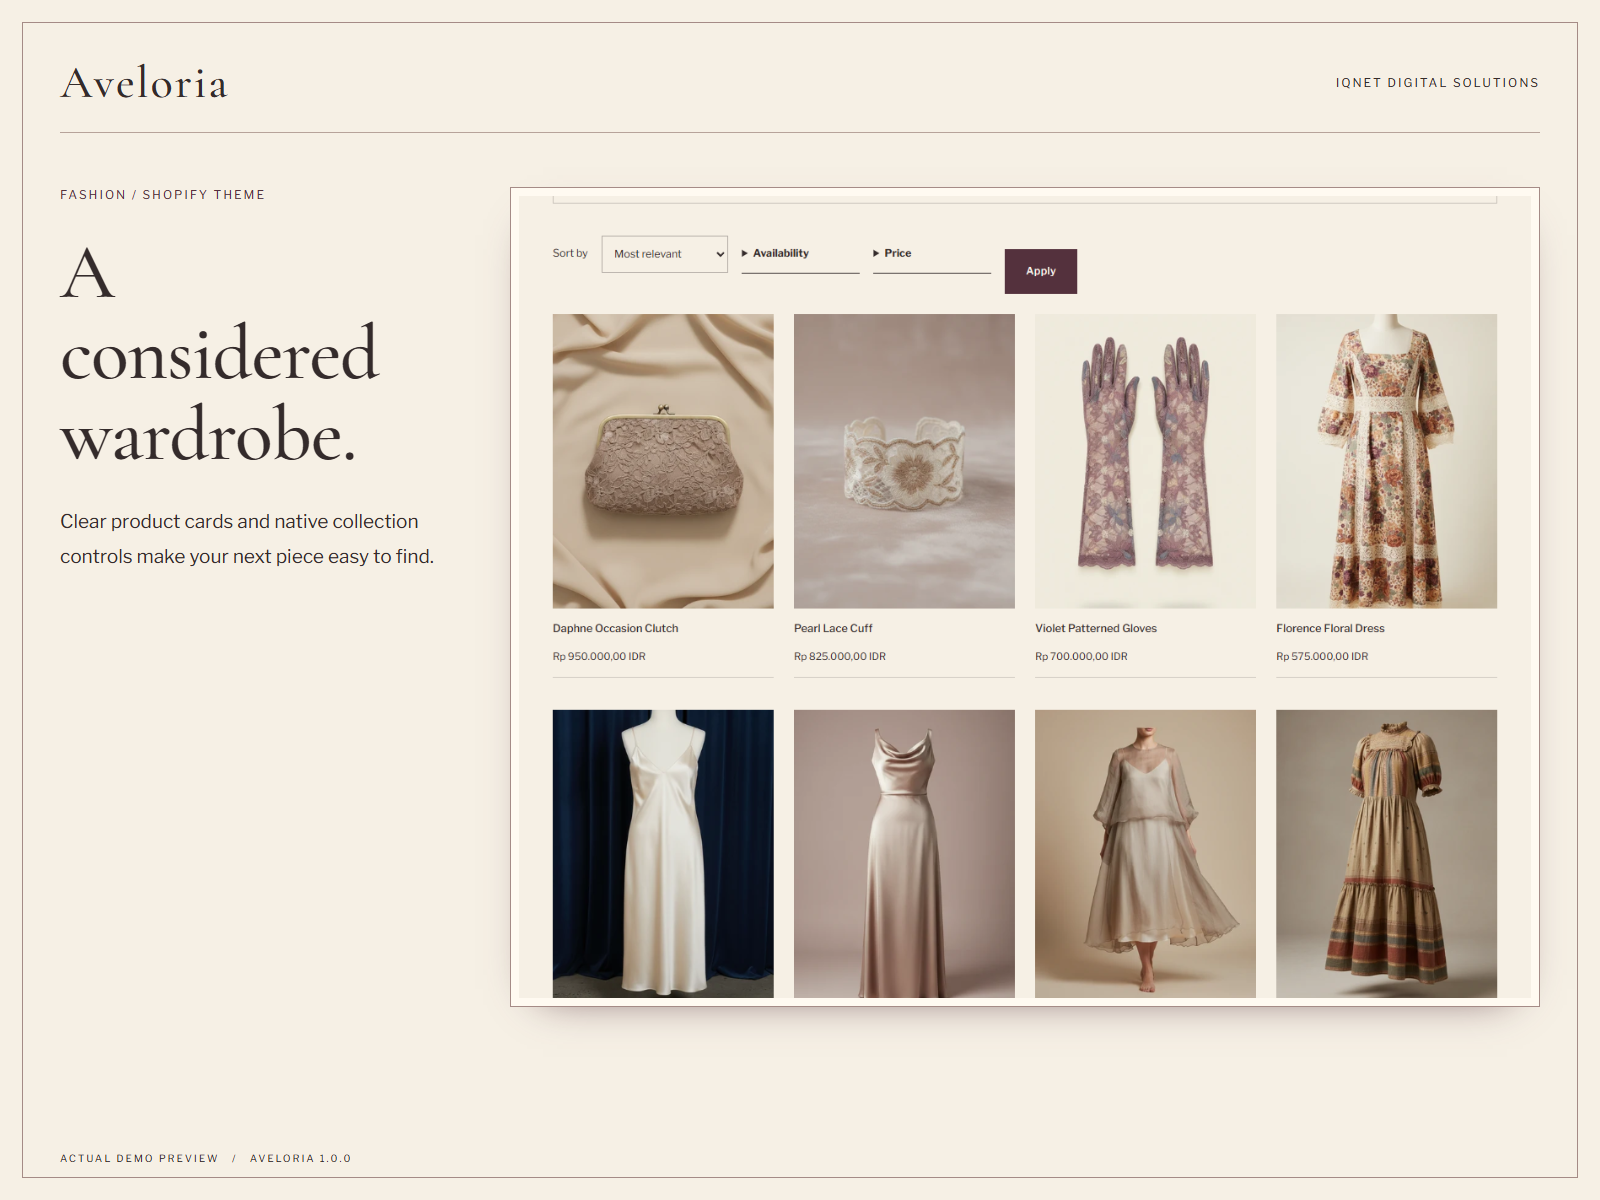Open the champagne satin cowl gown image
Screen dimensions: 1600x1200
coord(904,853)
